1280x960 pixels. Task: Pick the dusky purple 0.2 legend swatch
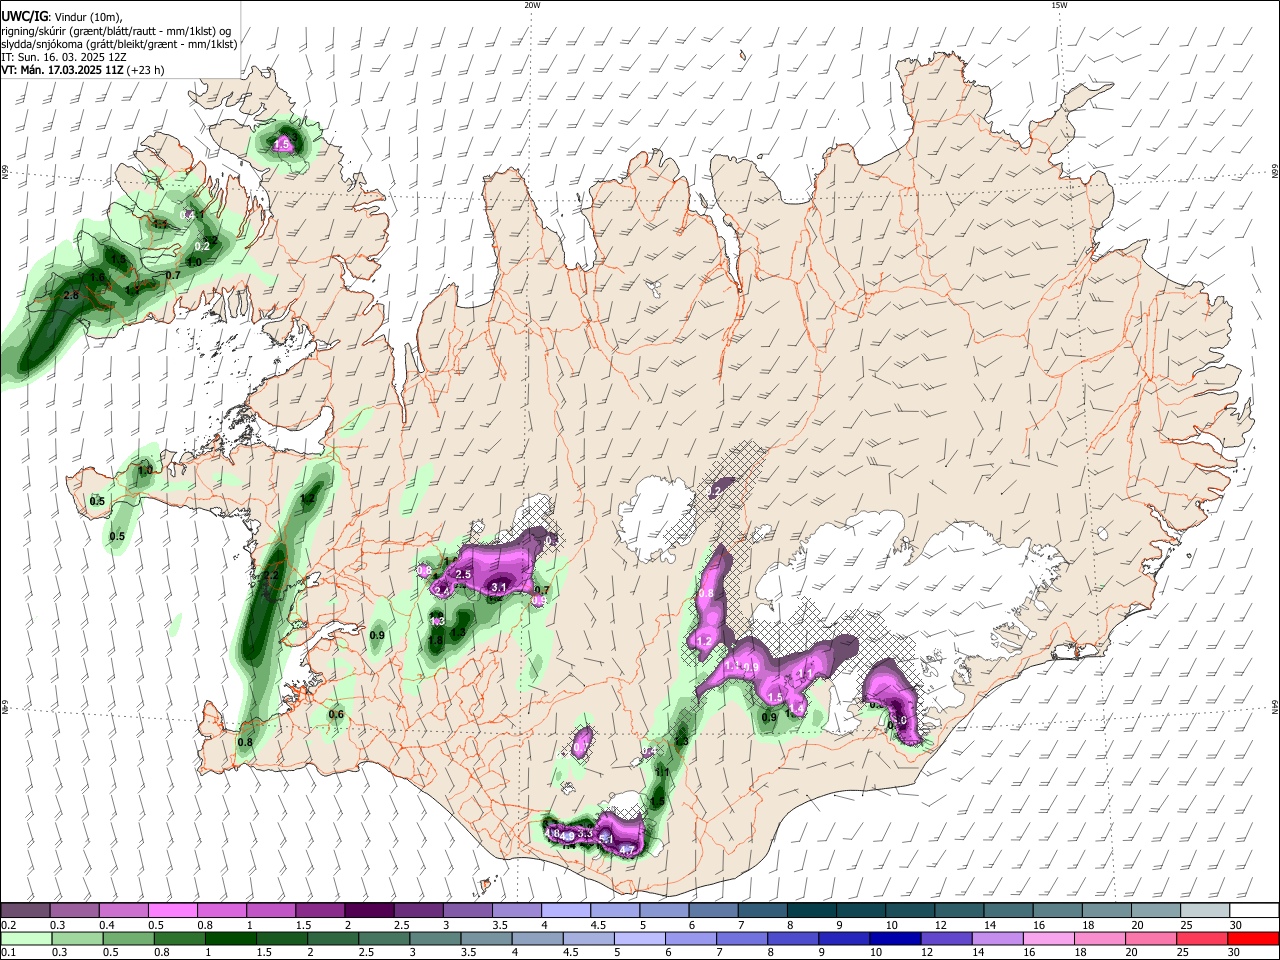[25, 911]
